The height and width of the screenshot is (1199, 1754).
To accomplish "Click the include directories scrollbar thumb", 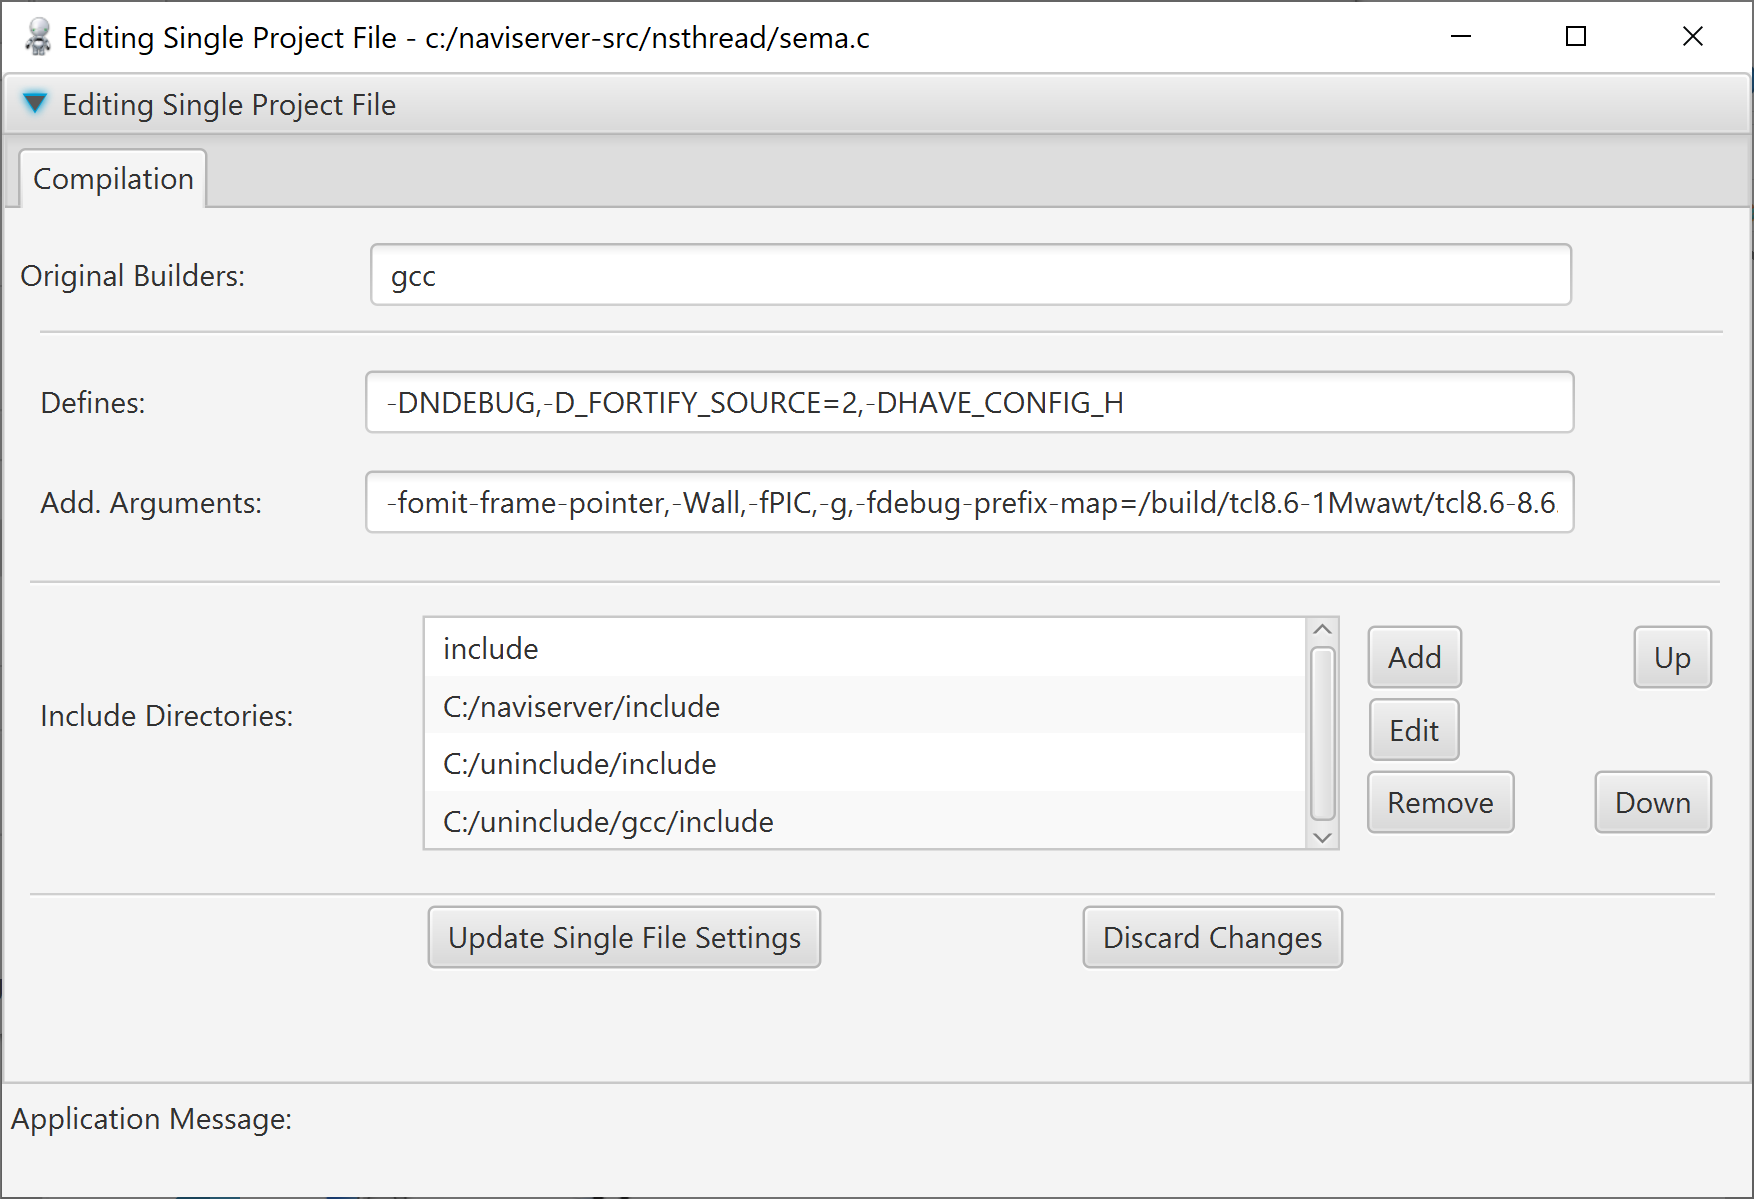I will 1322,732.
